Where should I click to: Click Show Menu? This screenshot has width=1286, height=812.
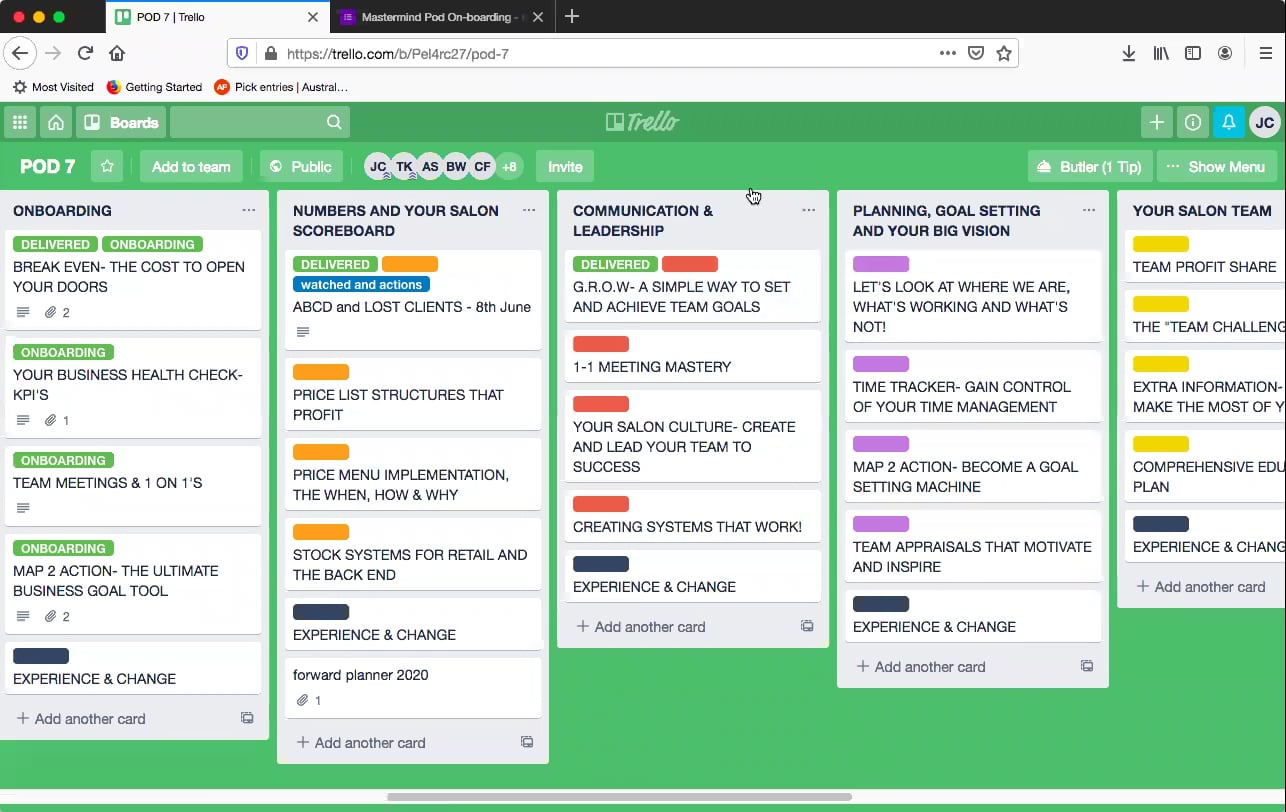(1216, 167)
